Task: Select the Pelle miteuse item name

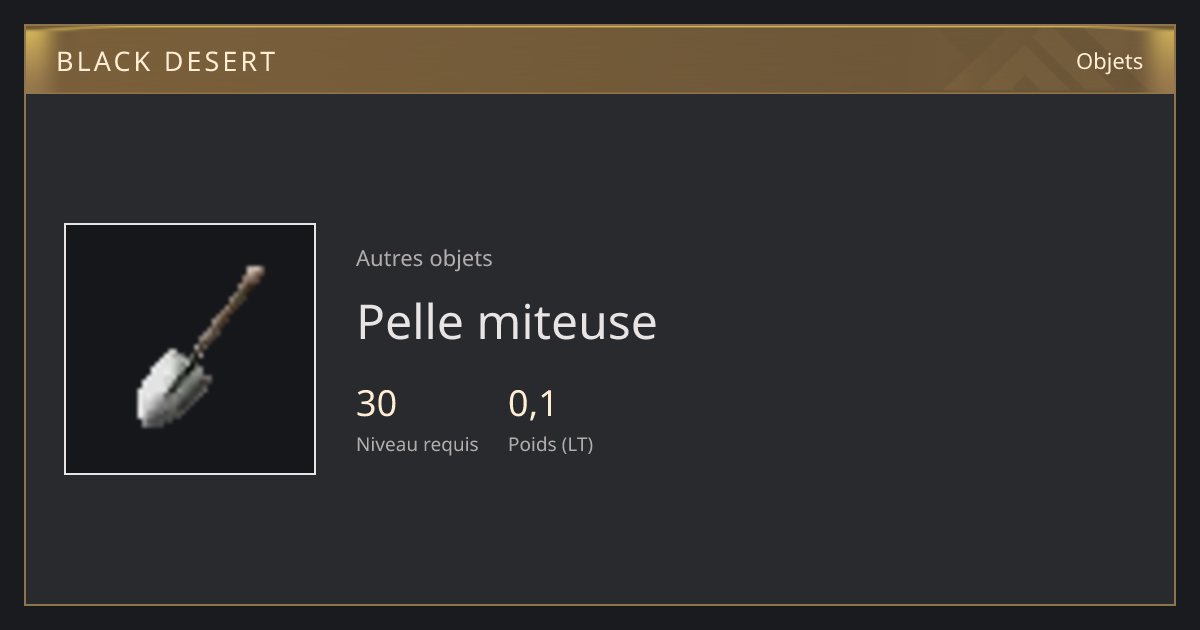Action: (507, 322)
